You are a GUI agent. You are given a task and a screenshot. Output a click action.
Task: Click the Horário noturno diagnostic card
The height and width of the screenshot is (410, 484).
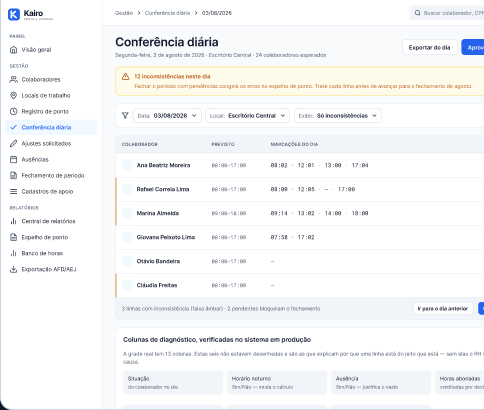(277, 382)
